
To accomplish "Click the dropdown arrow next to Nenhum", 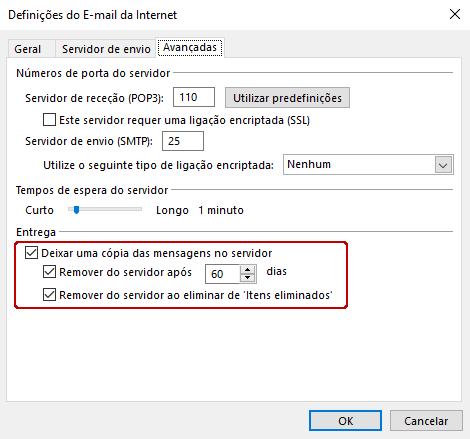I will tap(443, 165).
